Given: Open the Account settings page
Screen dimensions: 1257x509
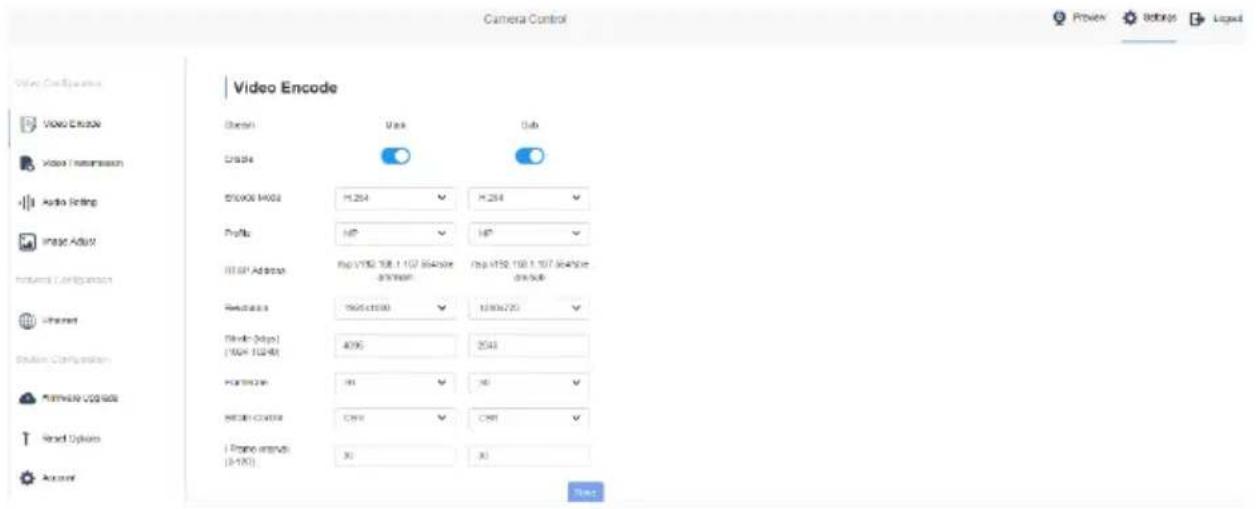Looking at the screenshot, I should point(50,478).
